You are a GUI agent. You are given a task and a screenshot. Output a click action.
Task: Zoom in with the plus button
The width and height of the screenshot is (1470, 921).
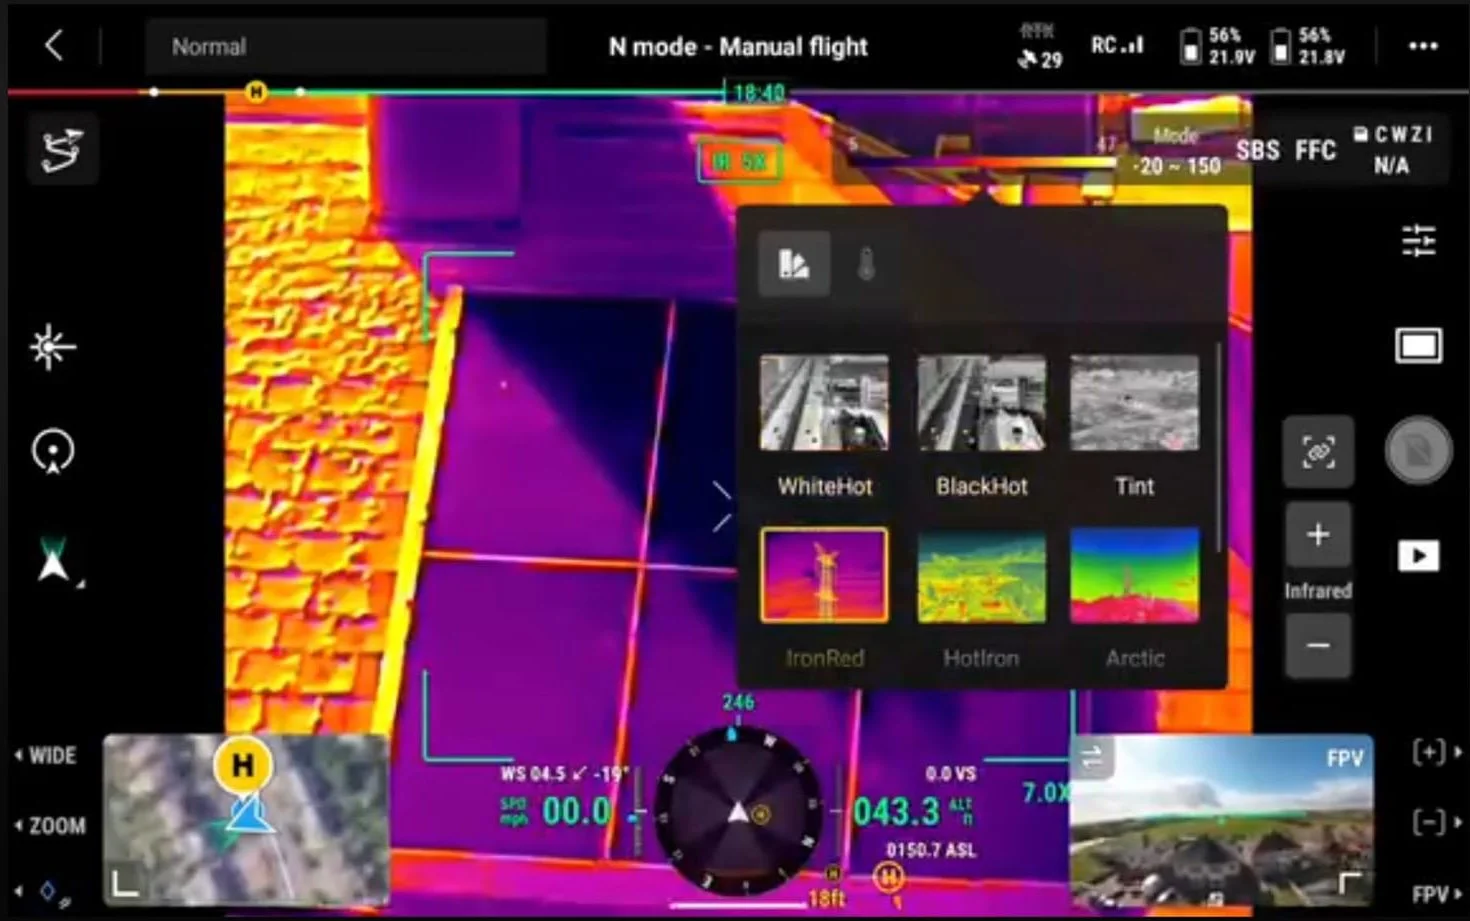point(1317,535)
